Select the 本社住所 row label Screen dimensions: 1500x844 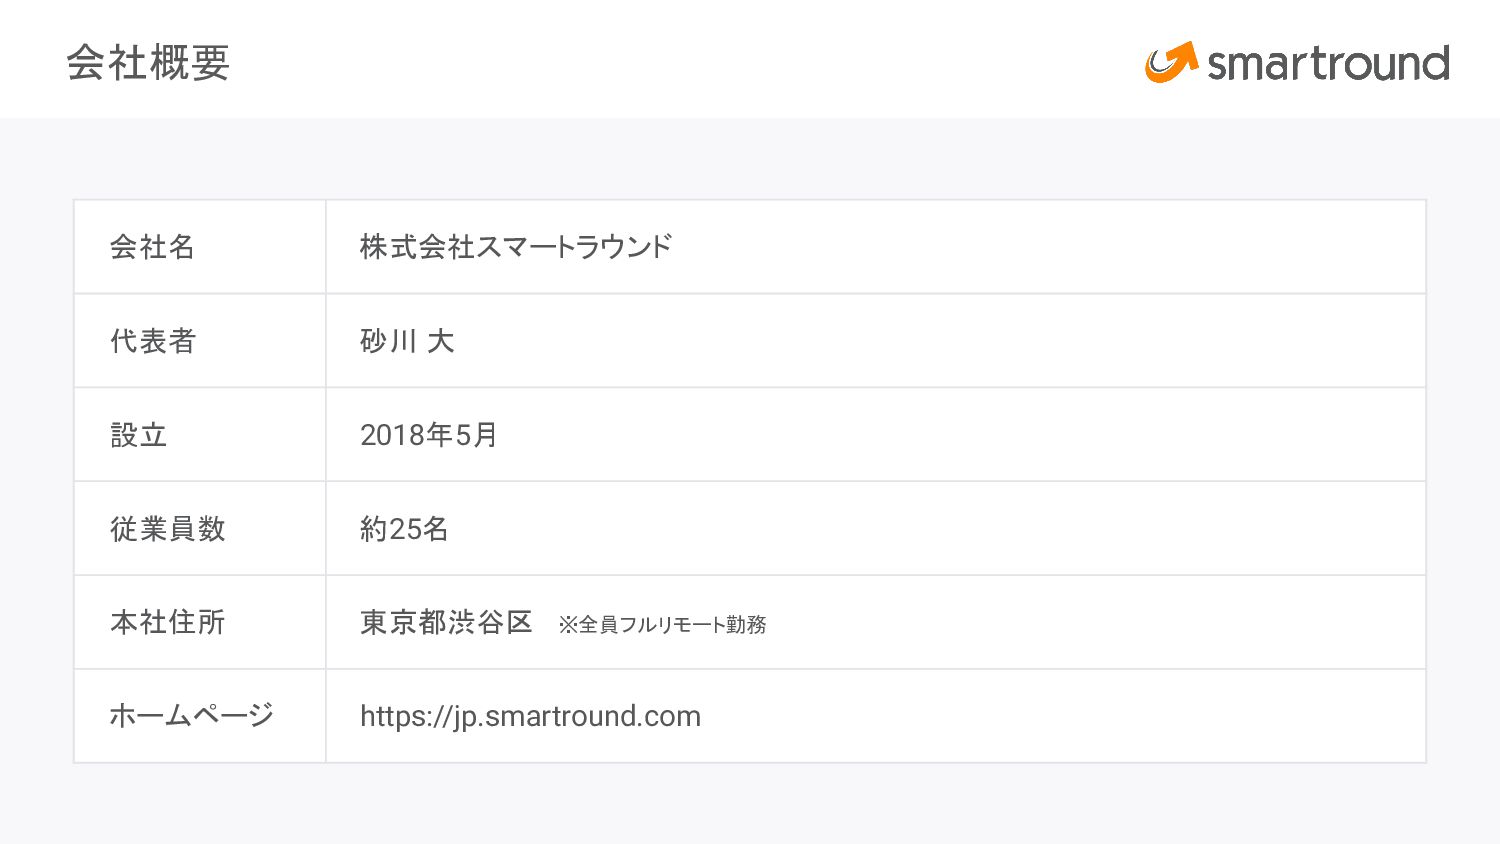click(x=167, y=622)
